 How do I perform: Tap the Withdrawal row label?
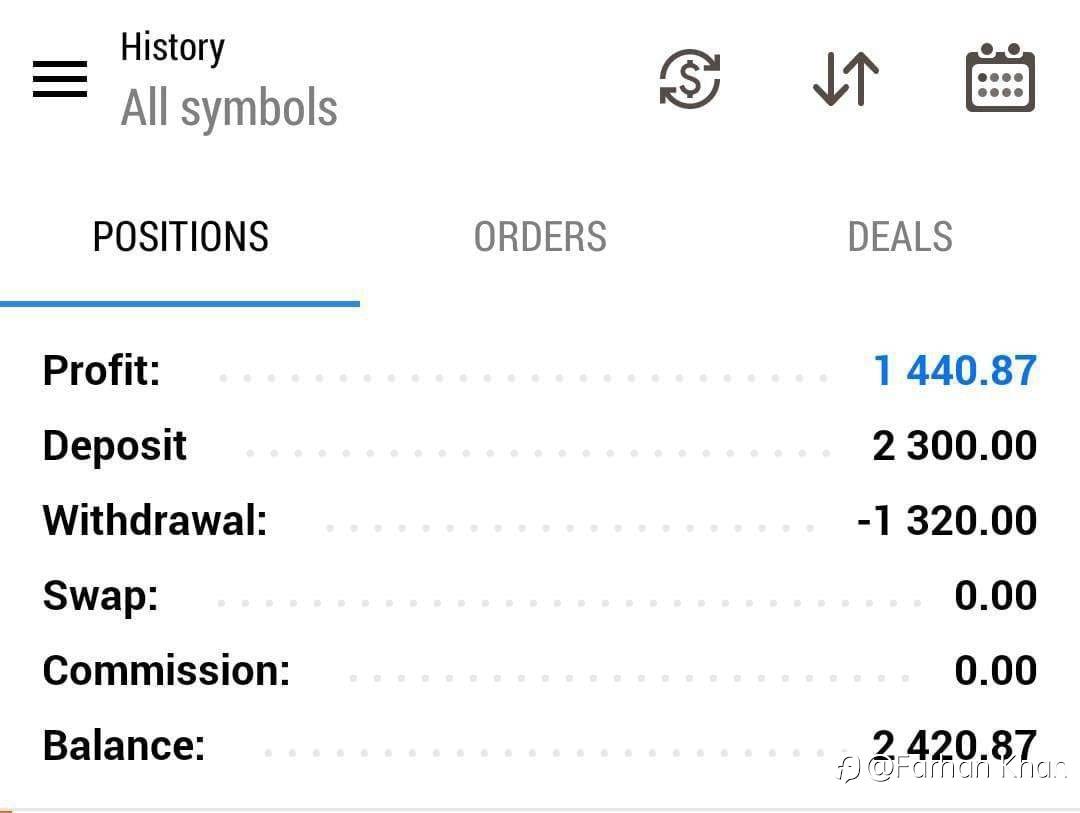tap(155, 521)
